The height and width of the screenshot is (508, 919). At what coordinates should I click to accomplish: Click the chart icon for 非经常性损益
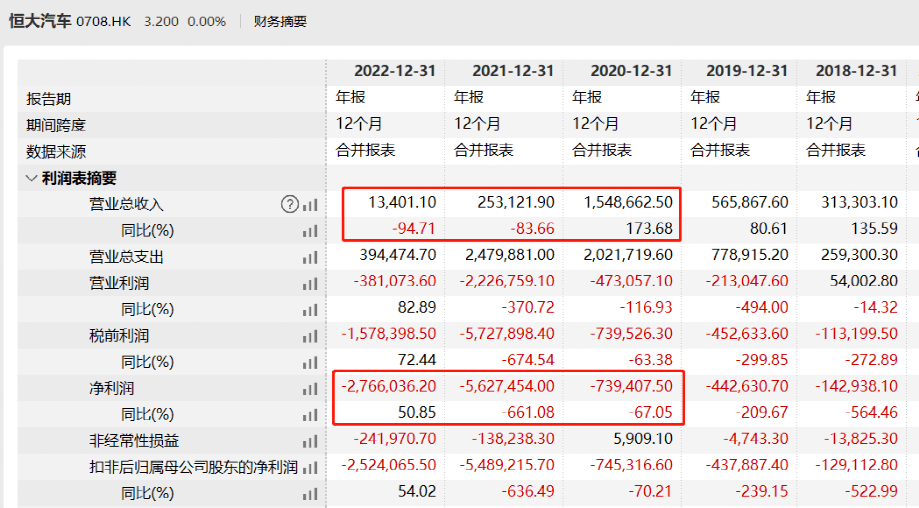click(x=310, y=441)
